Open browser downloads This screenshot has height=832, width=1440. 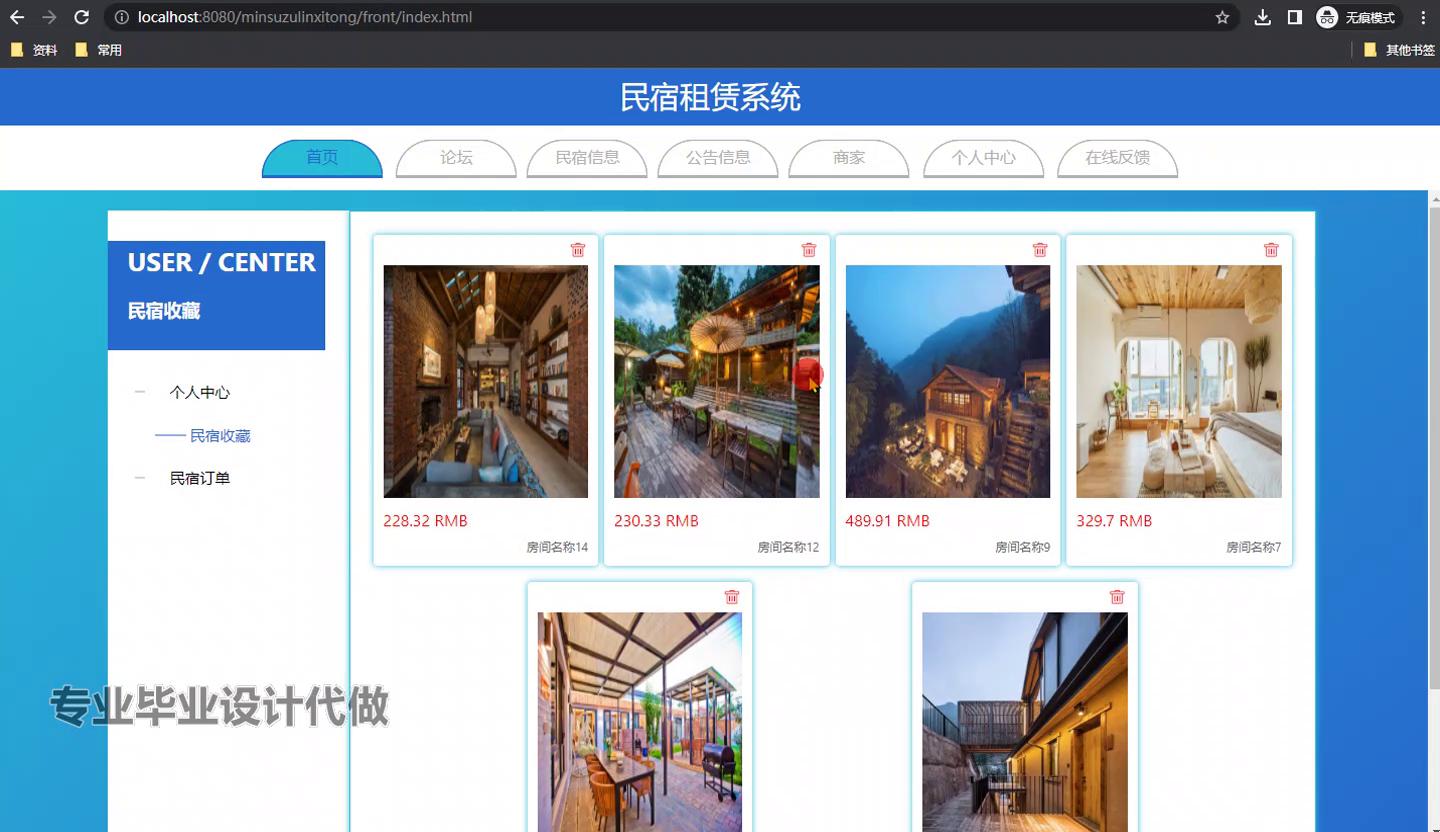(x=1263, y=17)
